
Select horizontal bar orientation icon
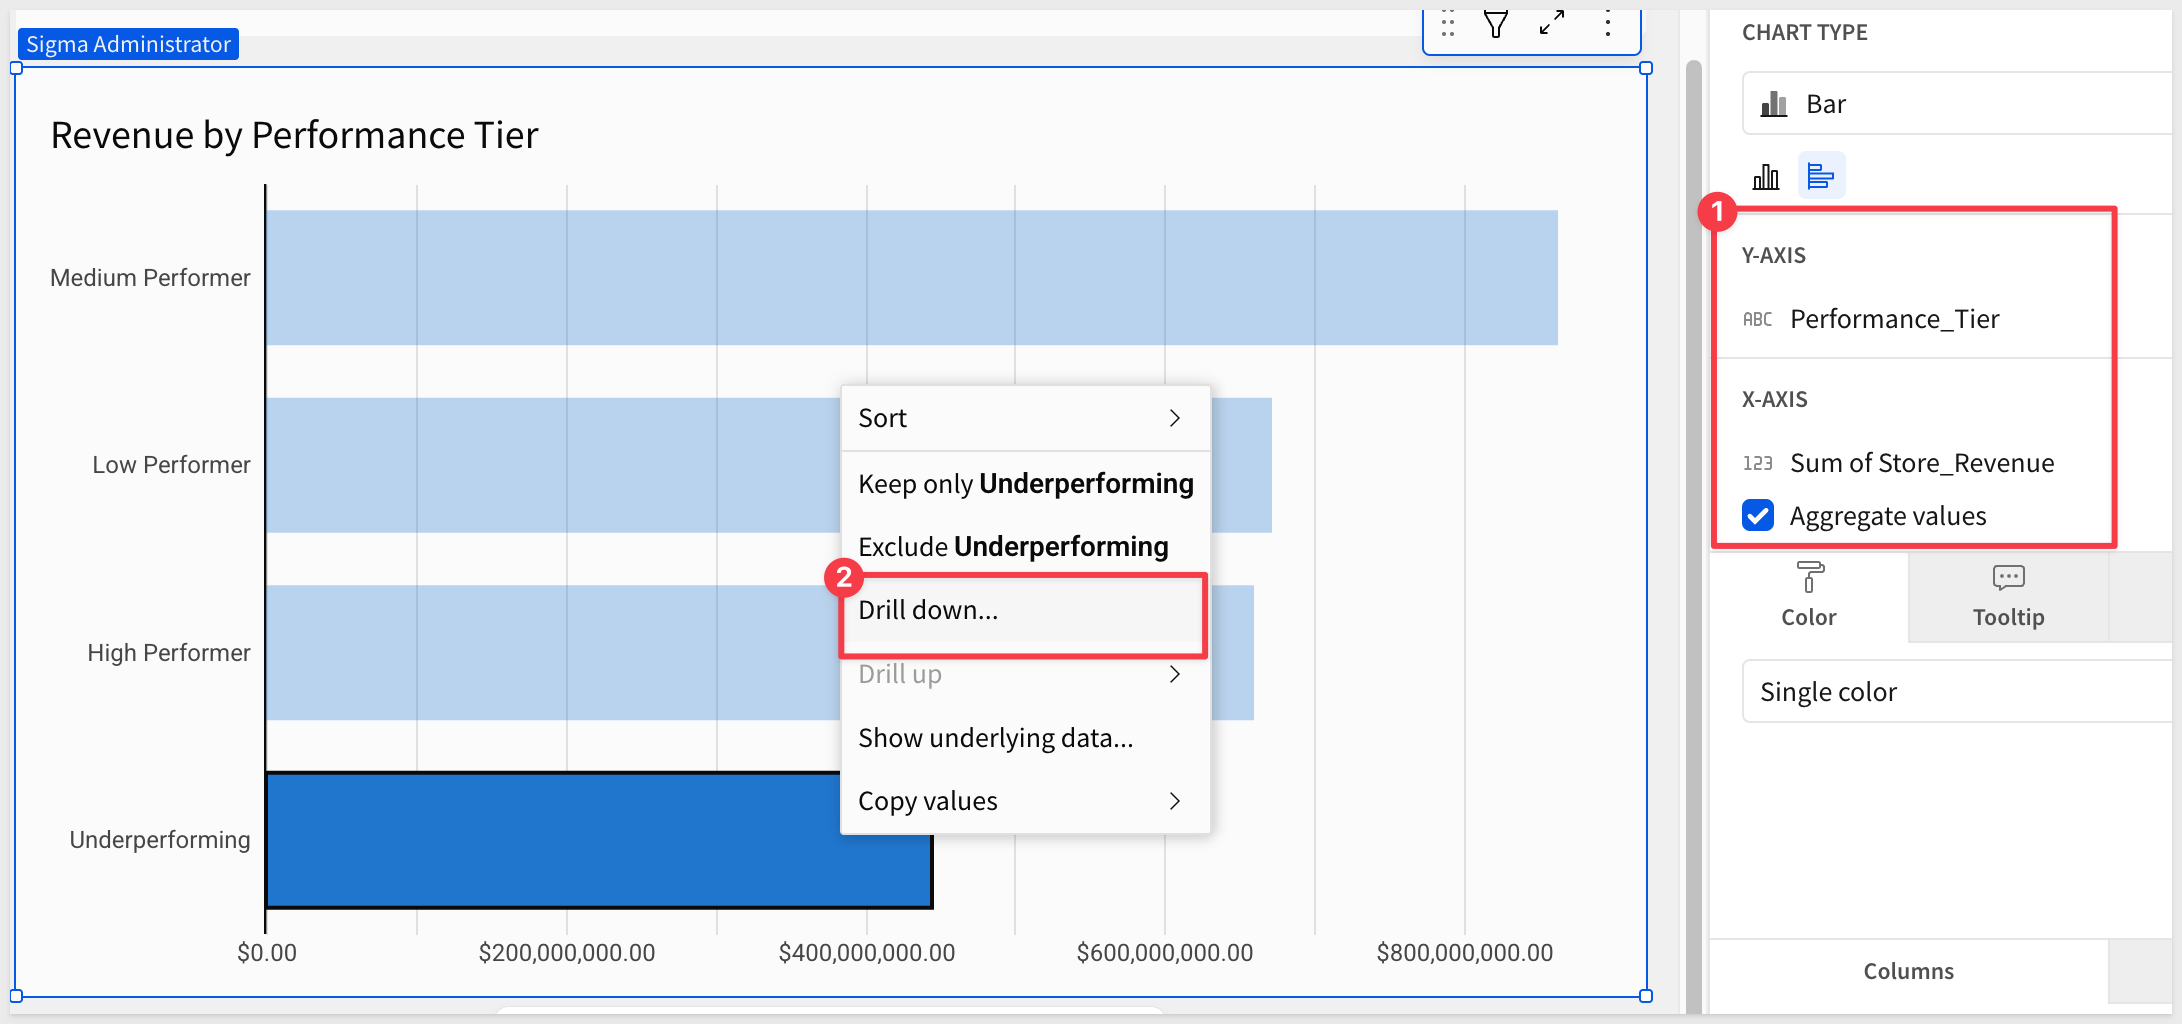click(x=1820, y=177)
